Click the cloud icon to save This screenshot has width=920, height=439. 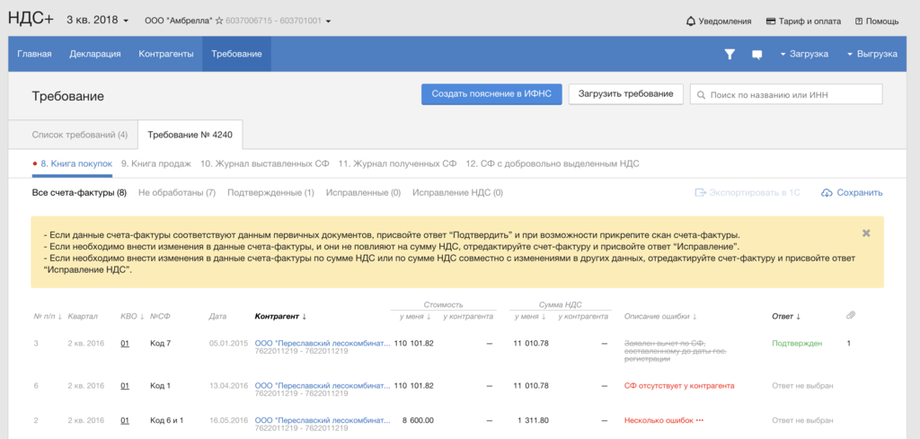click(826, 193)
